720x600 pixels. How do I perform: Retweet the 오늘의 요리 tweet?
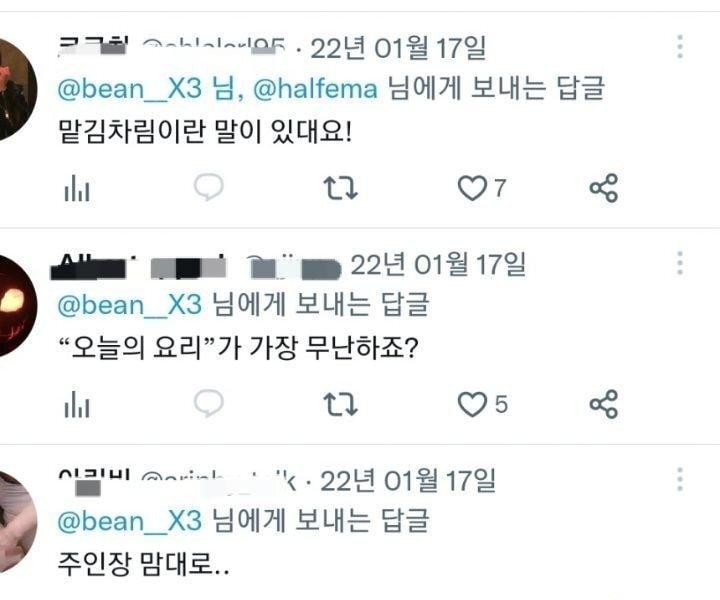coord(340,404)
